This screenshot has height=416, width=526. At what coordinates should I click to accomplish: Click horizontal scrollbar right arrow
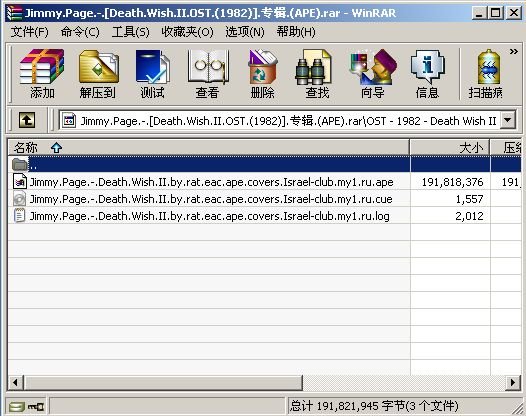[x=513, y=382]
